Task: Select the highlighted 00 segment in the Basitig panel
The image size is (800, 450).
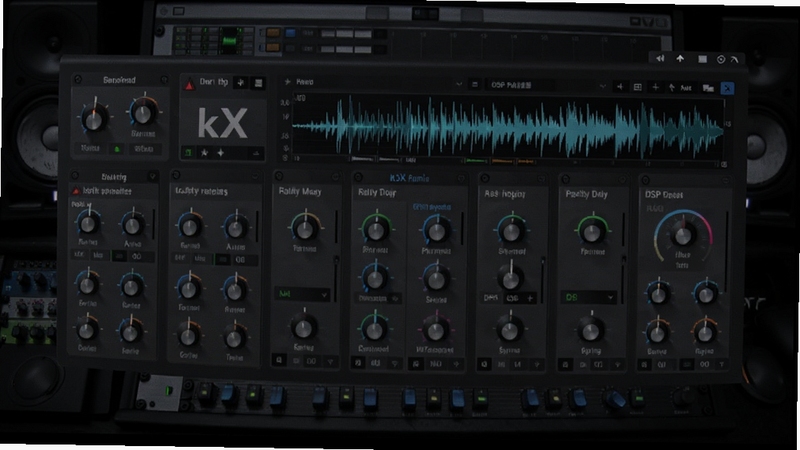Action: coord(119,256)
